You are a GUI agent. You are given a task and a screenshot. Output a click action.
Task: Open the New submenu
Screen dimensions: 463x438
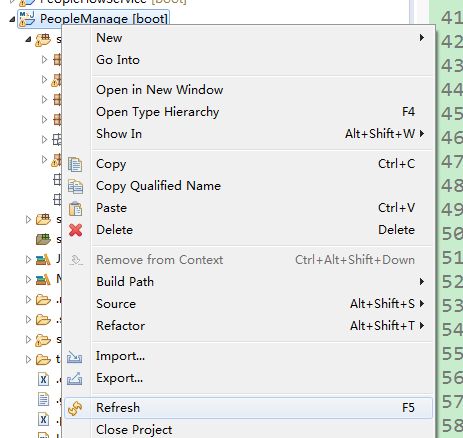[262, 38]
